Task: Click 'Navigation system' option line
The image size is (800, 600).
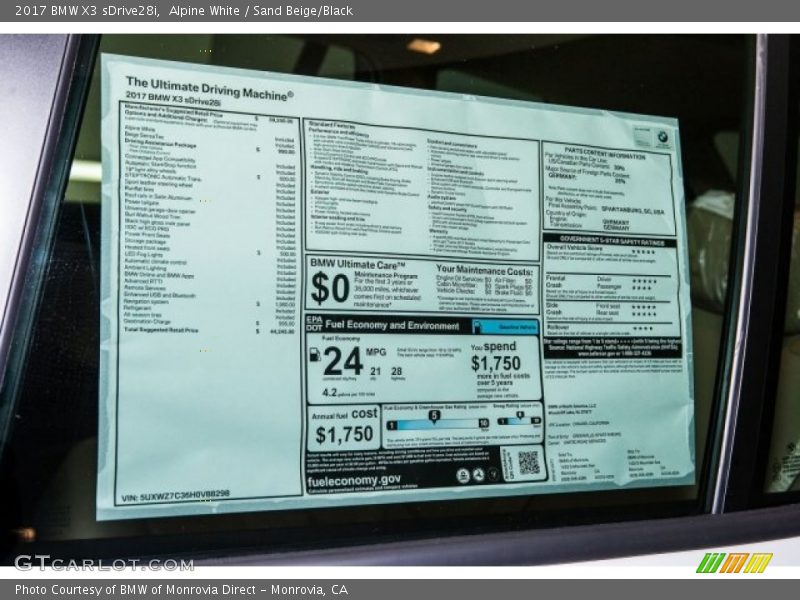Action: click(210, 303)
